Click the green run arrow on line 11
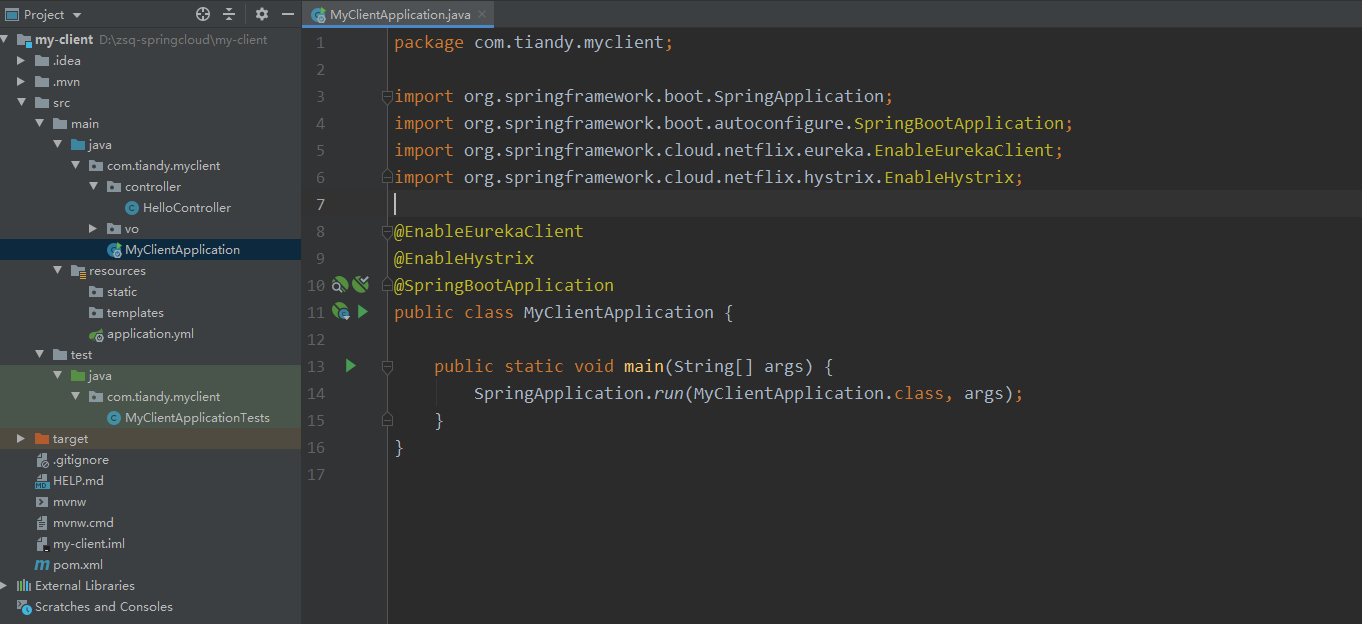 click(x=363, y=312)
